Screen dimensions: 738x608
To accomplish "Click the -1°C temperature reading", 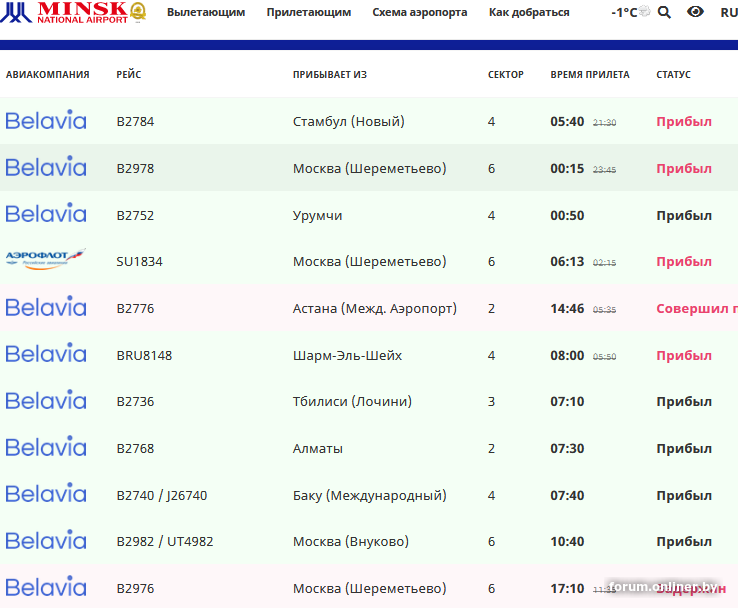I will [x=624, y=13].
